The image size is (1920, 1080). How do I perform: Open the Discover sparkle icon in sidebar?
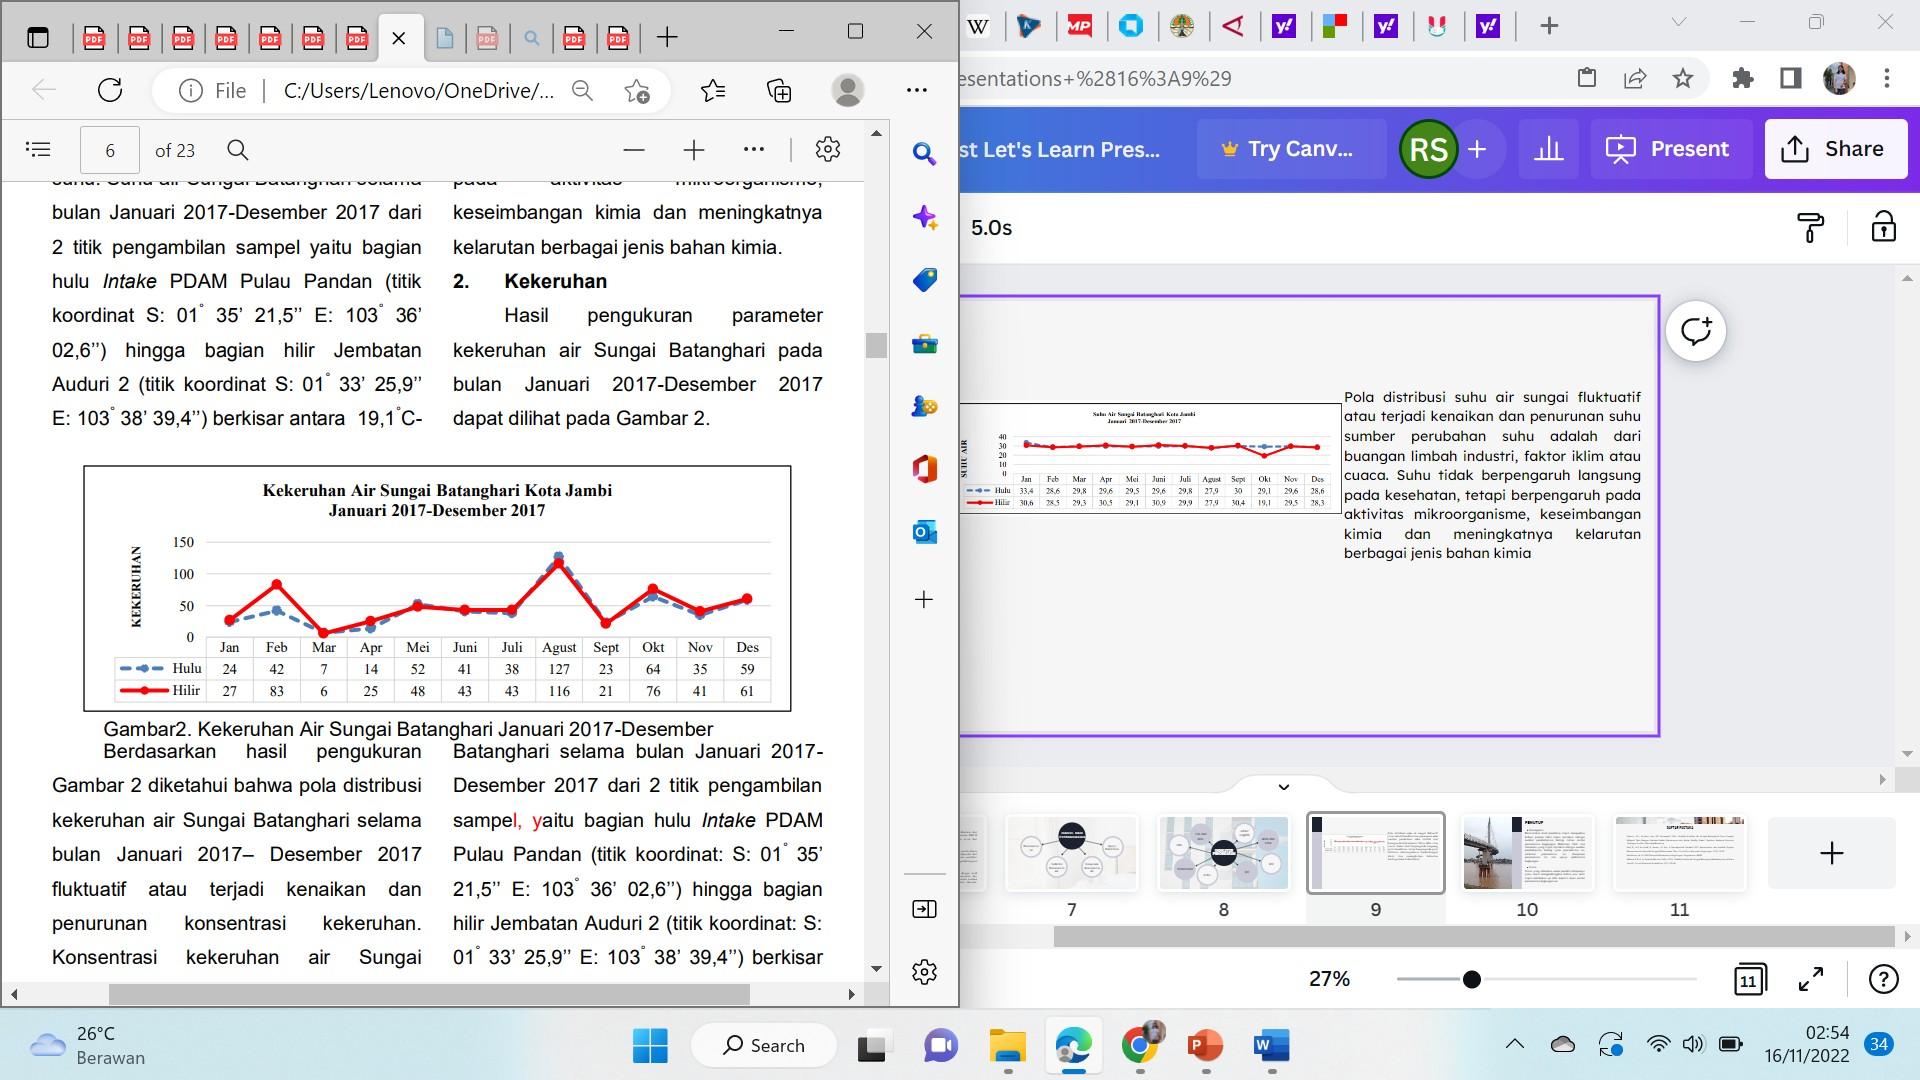click(x=924, y=218)
